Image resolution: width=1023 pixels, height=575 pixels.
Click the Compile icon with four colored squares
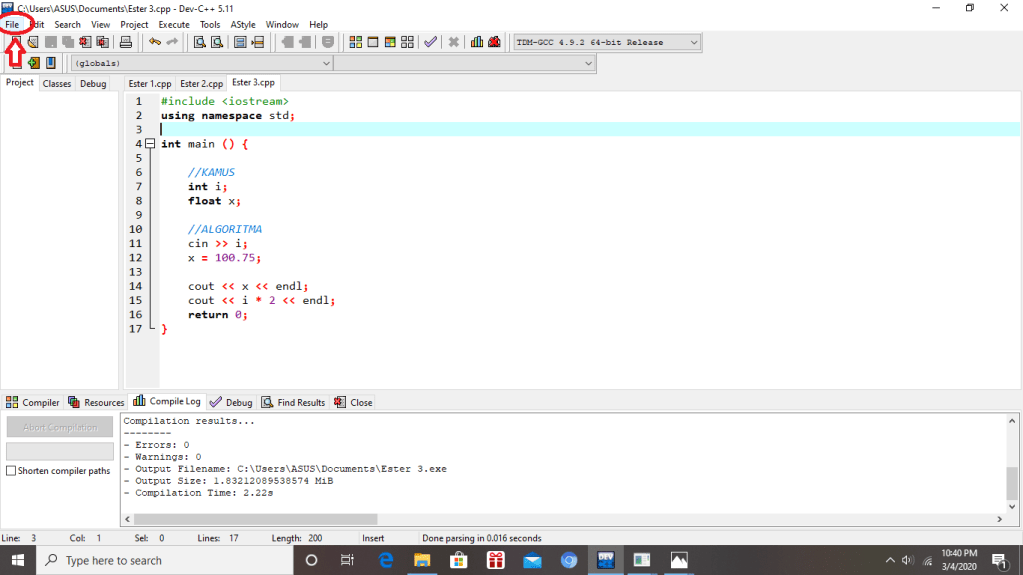355,42
